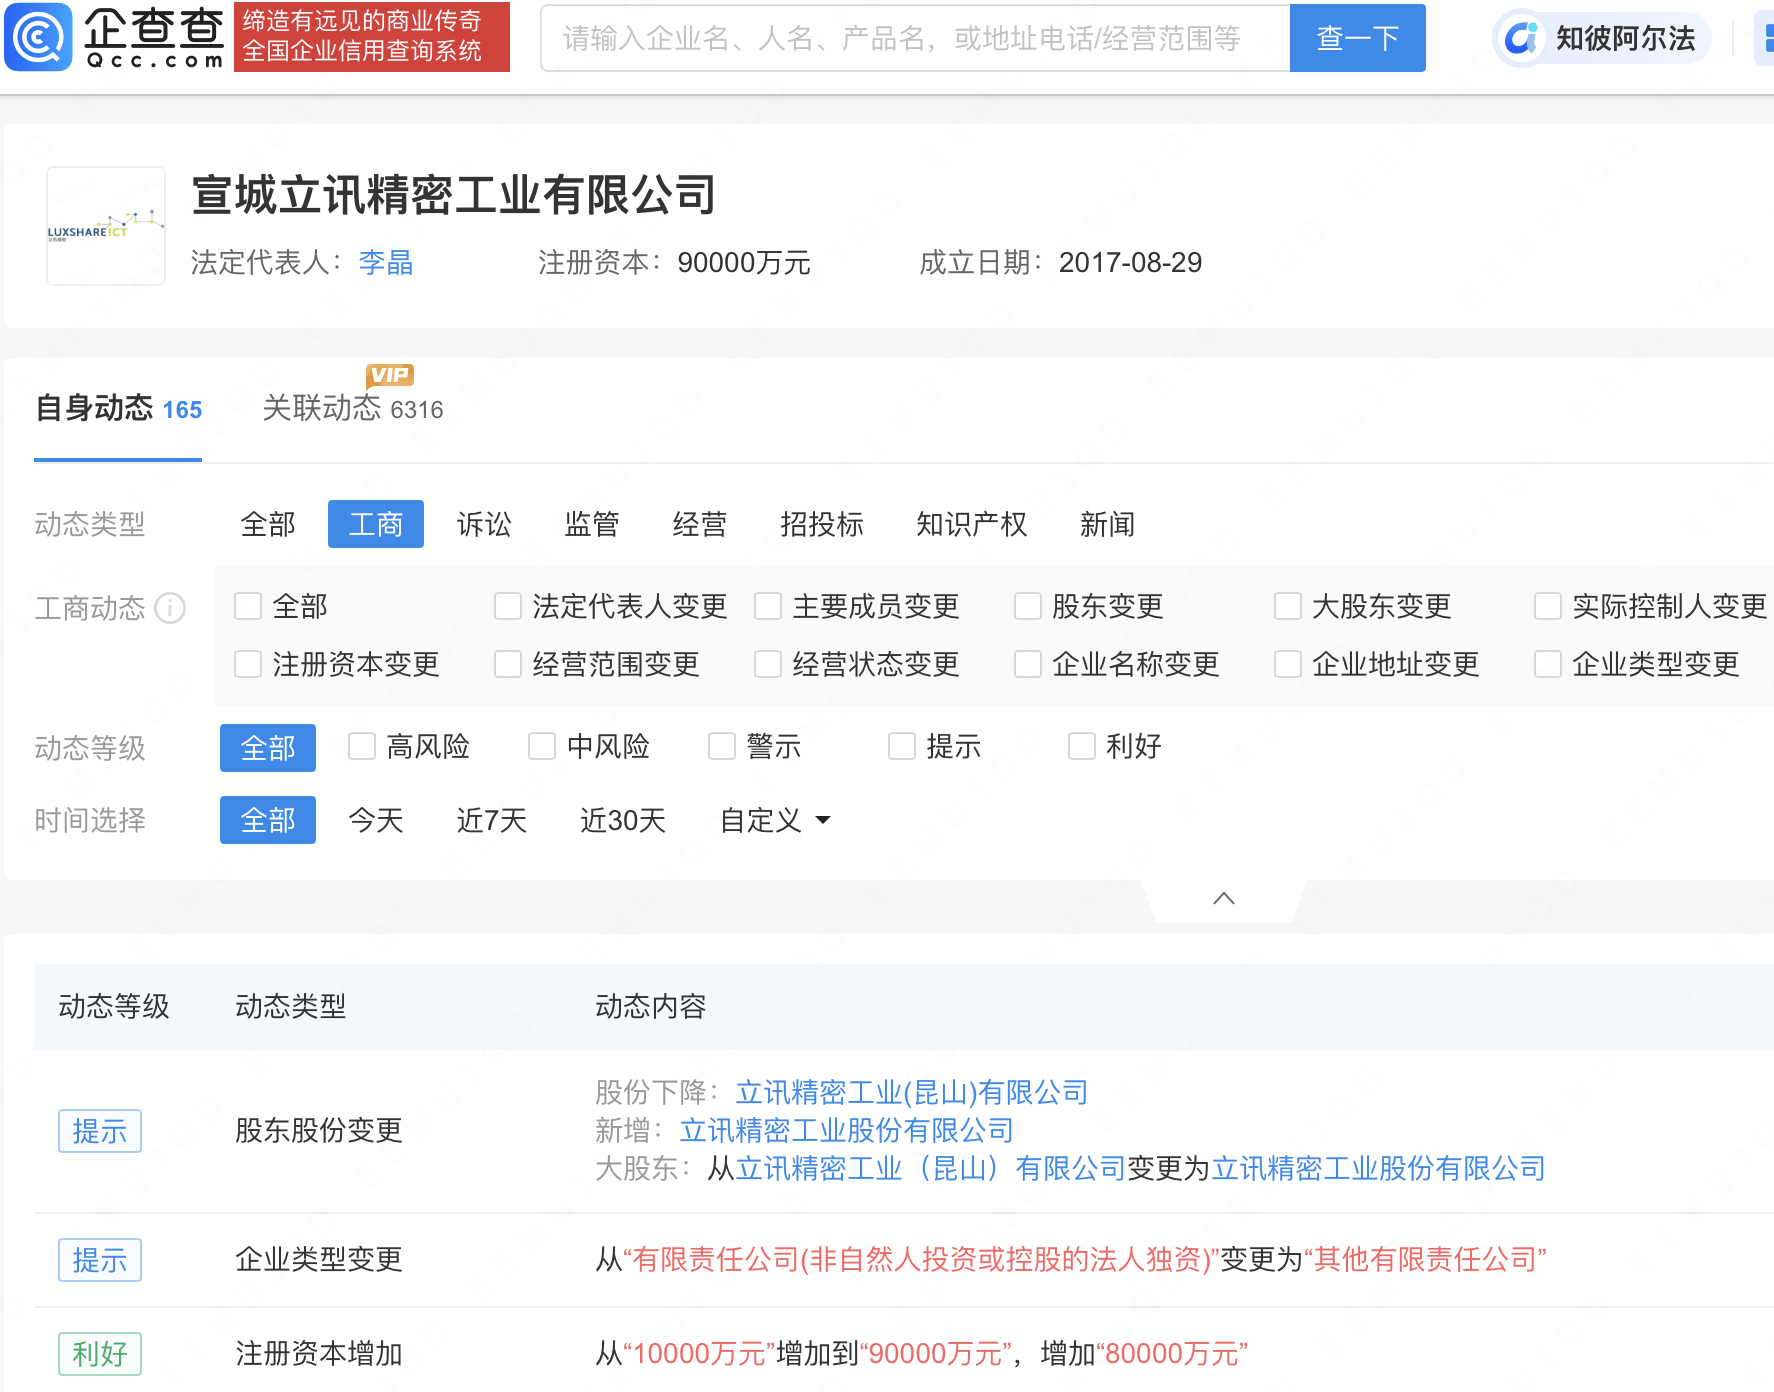Open 立讯精密工业(昆山)有限公司 after 股份下降
Screen dimensions: 1774x1392
pos(912,1092)
